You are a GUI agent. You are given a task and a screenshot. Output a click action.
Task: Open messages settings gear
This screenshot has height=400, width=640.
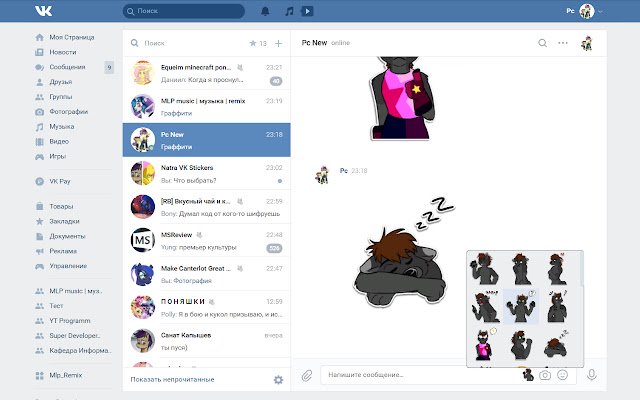pos(278,380)
